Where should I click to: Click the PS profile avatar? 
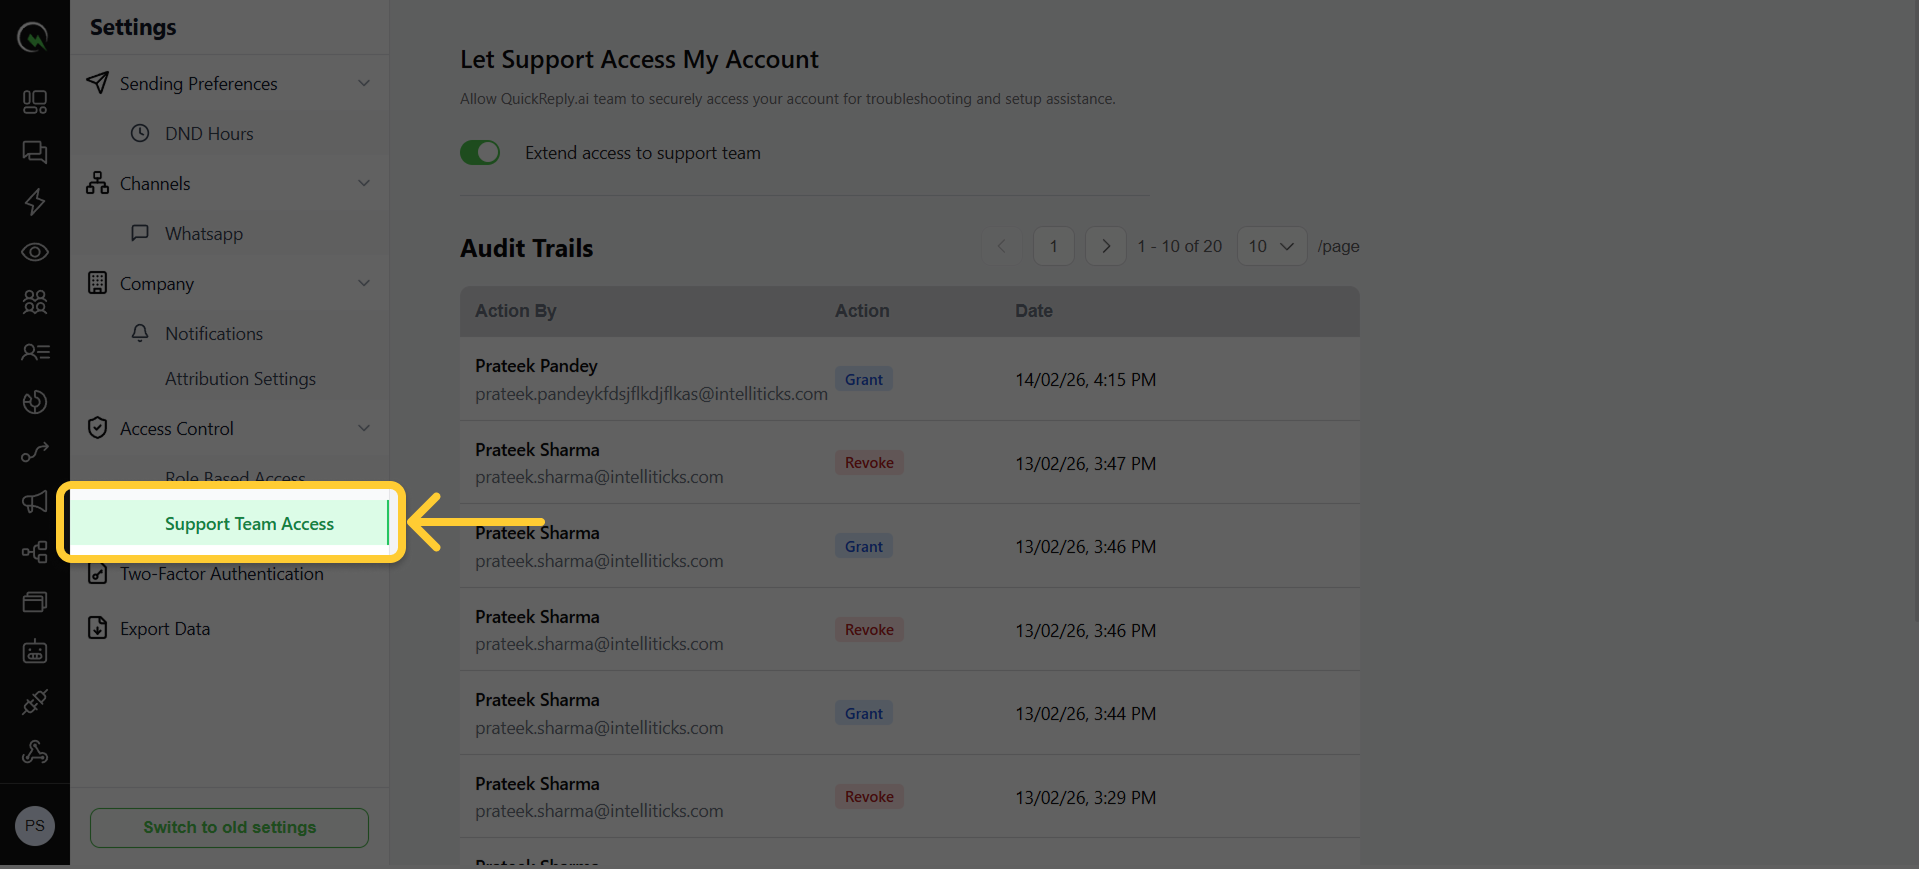point(35,826)
